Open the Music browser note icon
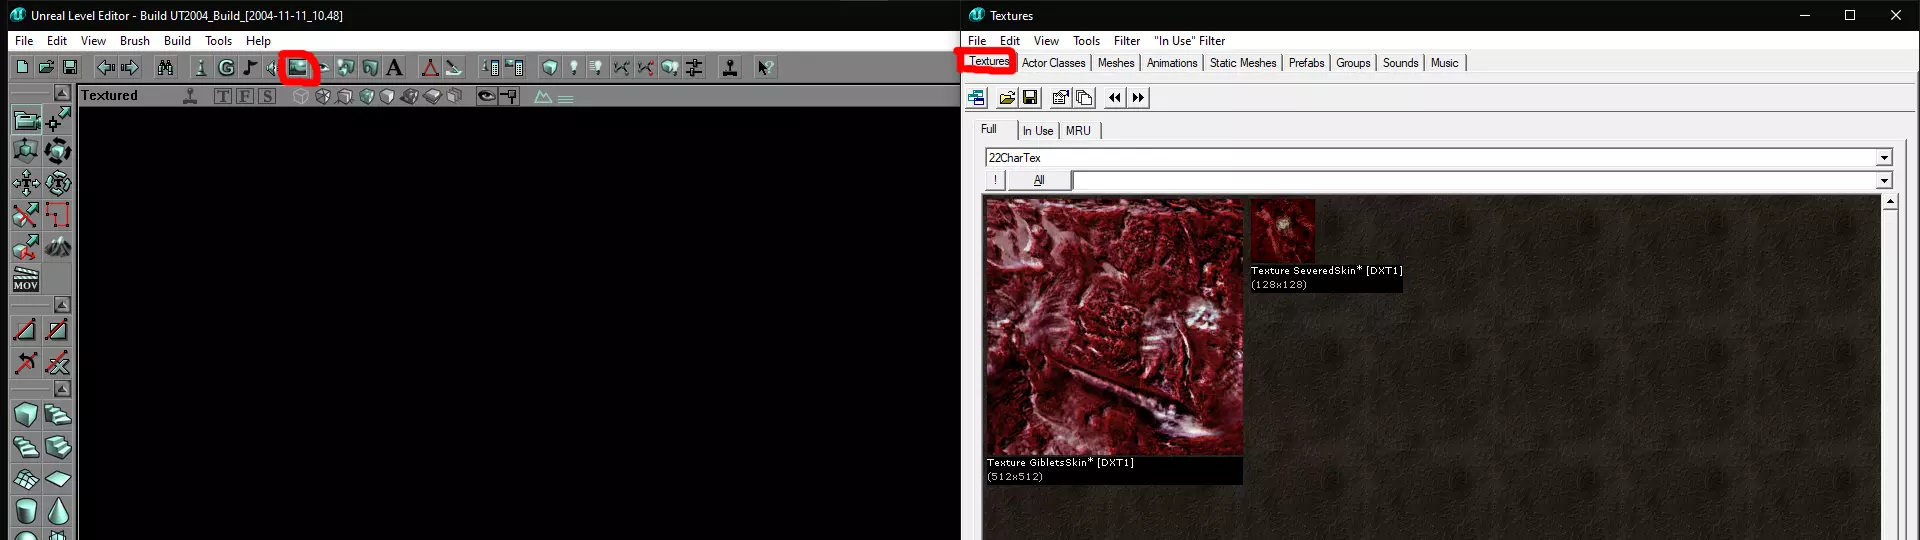The image size is (1920, 540). click(250, 67)
